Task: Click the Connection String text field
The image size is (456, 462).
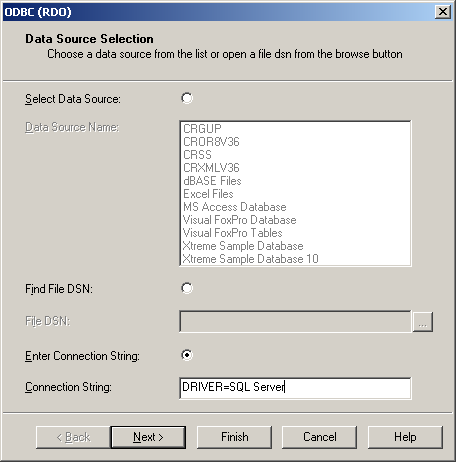Action: 295,388
